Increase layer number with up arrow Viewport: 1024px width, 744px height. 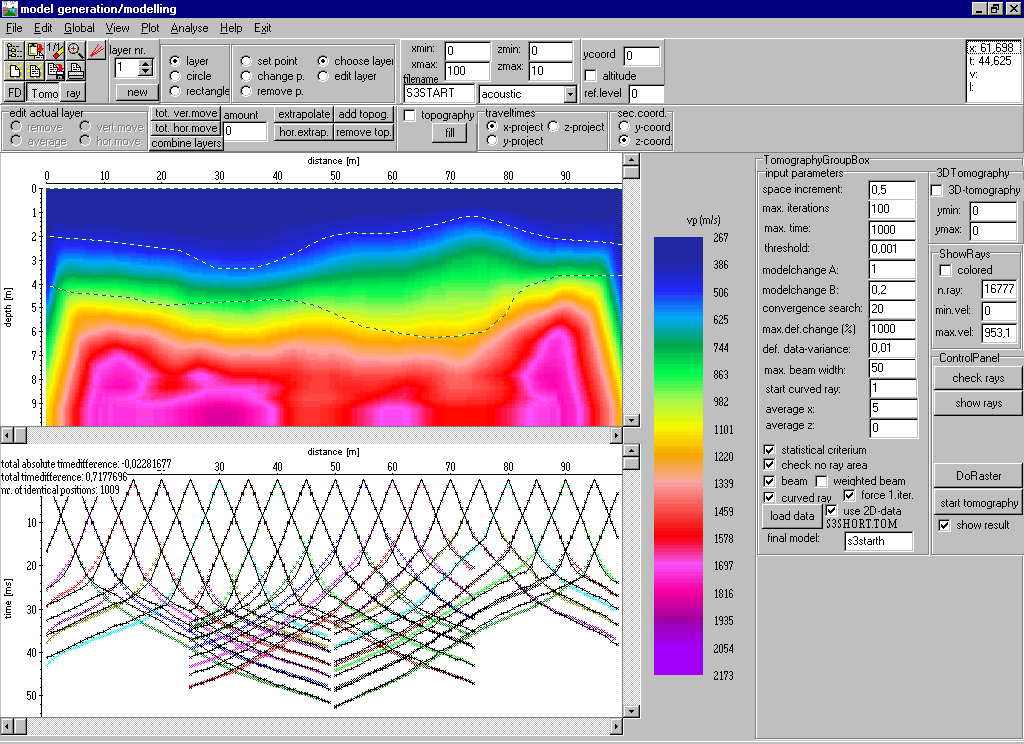pyautogui.click(x=145, y=63)
